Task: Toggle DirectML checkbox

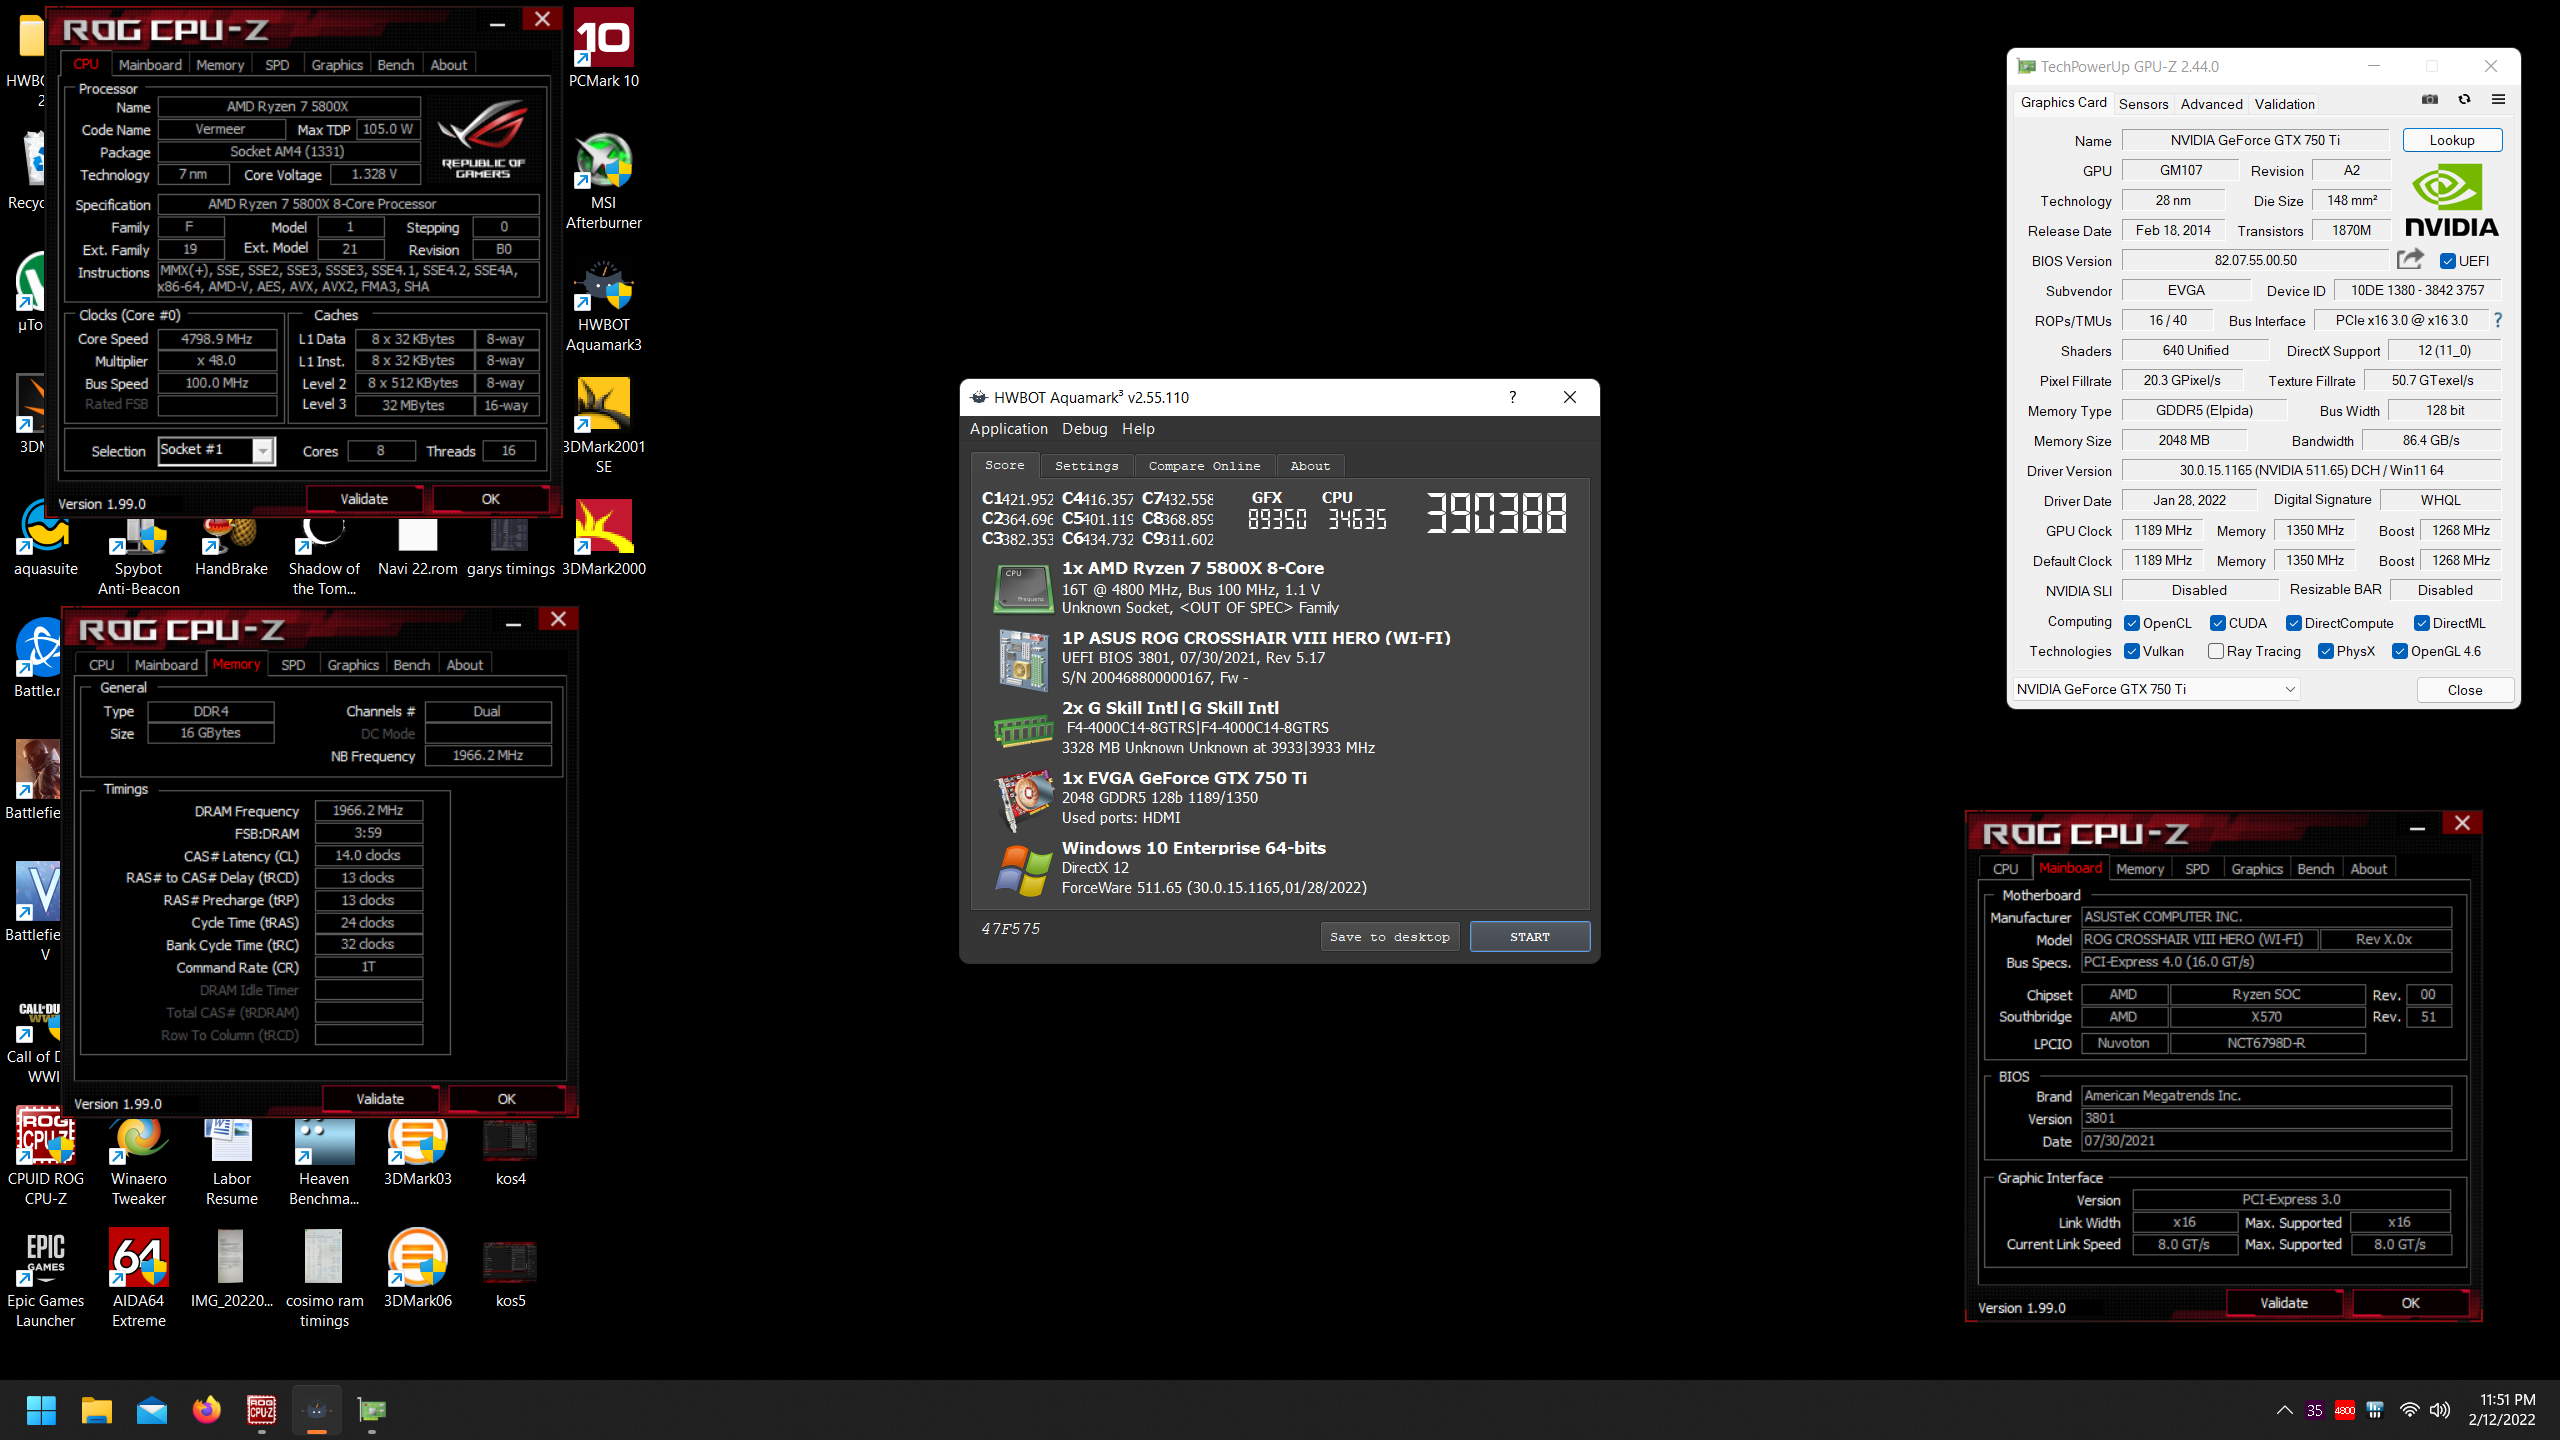Action: [x=2422, y=623]
